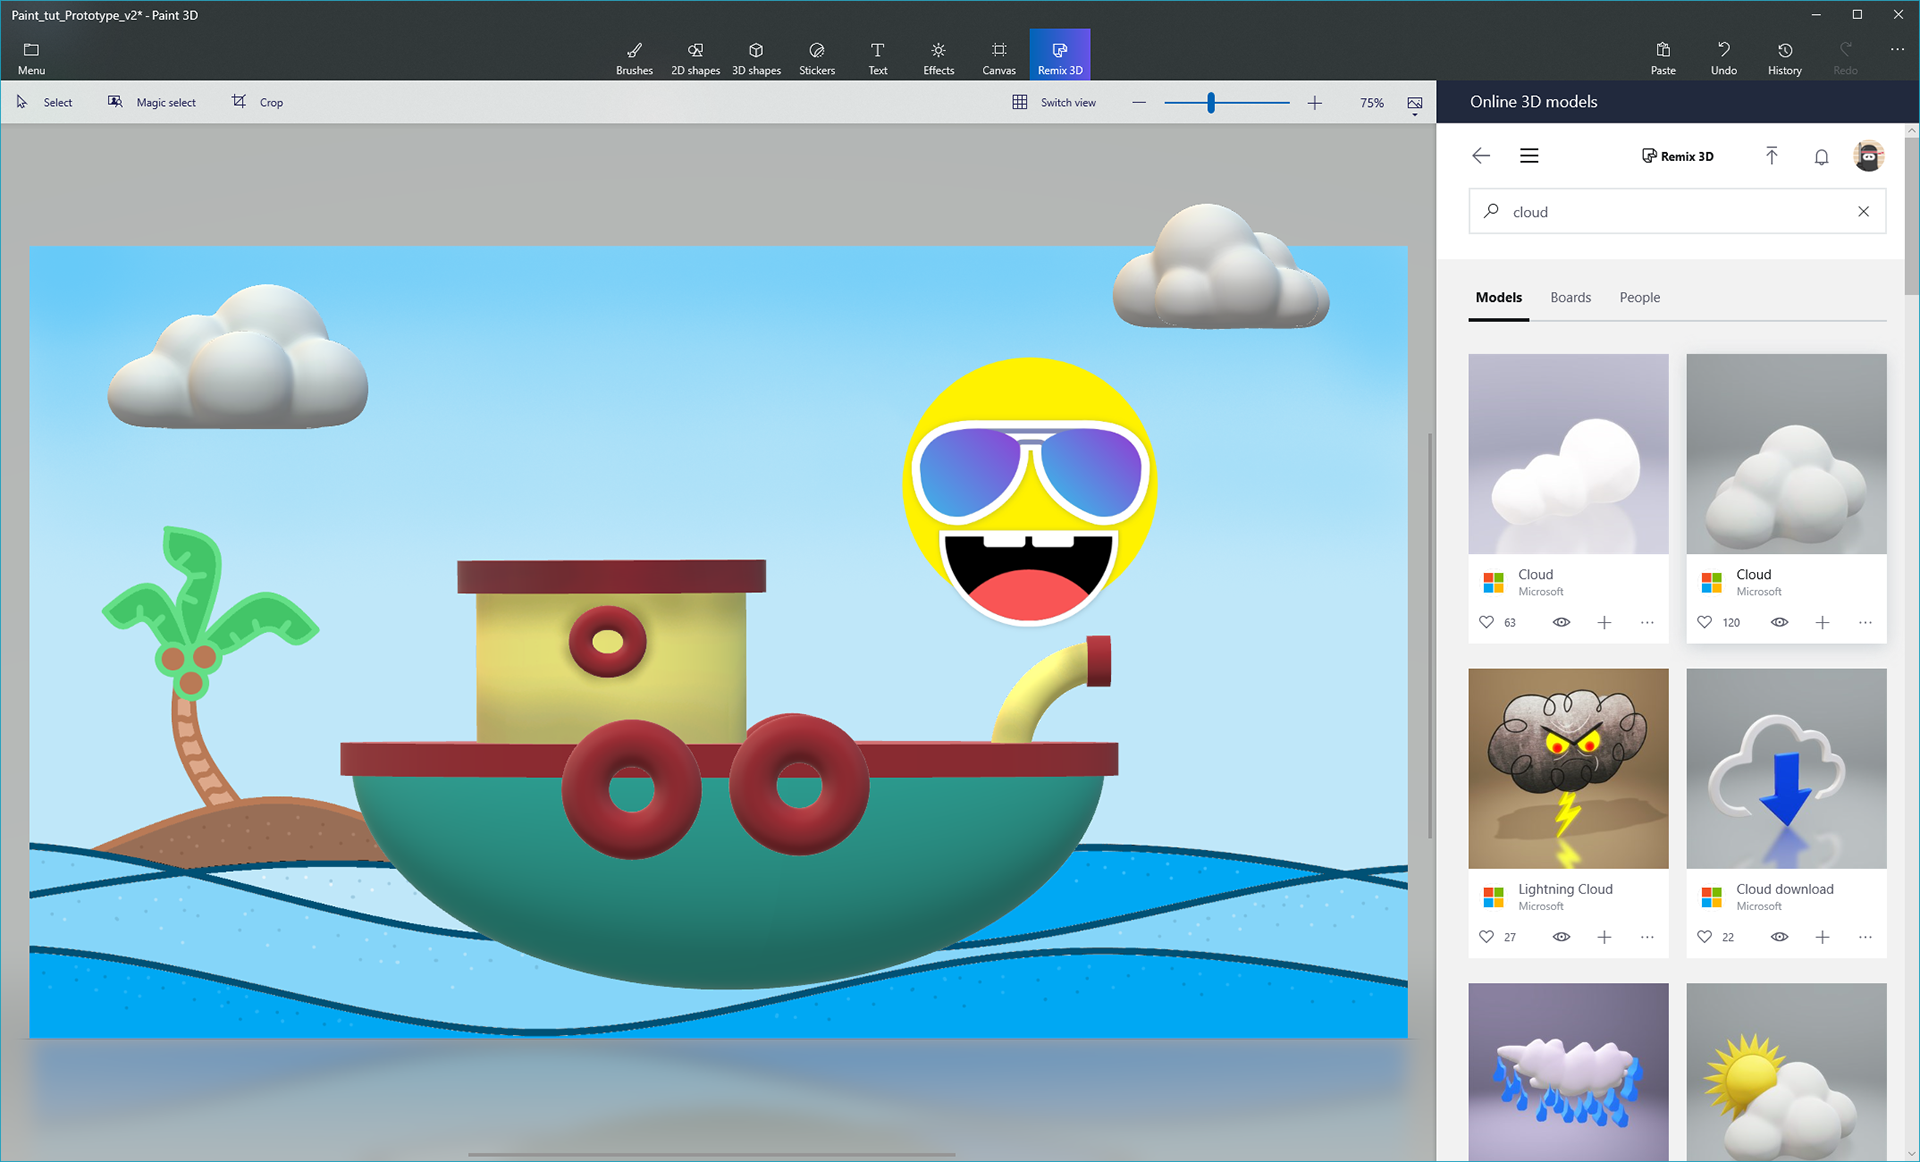Preview the first Cloud model with eye icon

pyautogui.click(x=1561, y=622)
